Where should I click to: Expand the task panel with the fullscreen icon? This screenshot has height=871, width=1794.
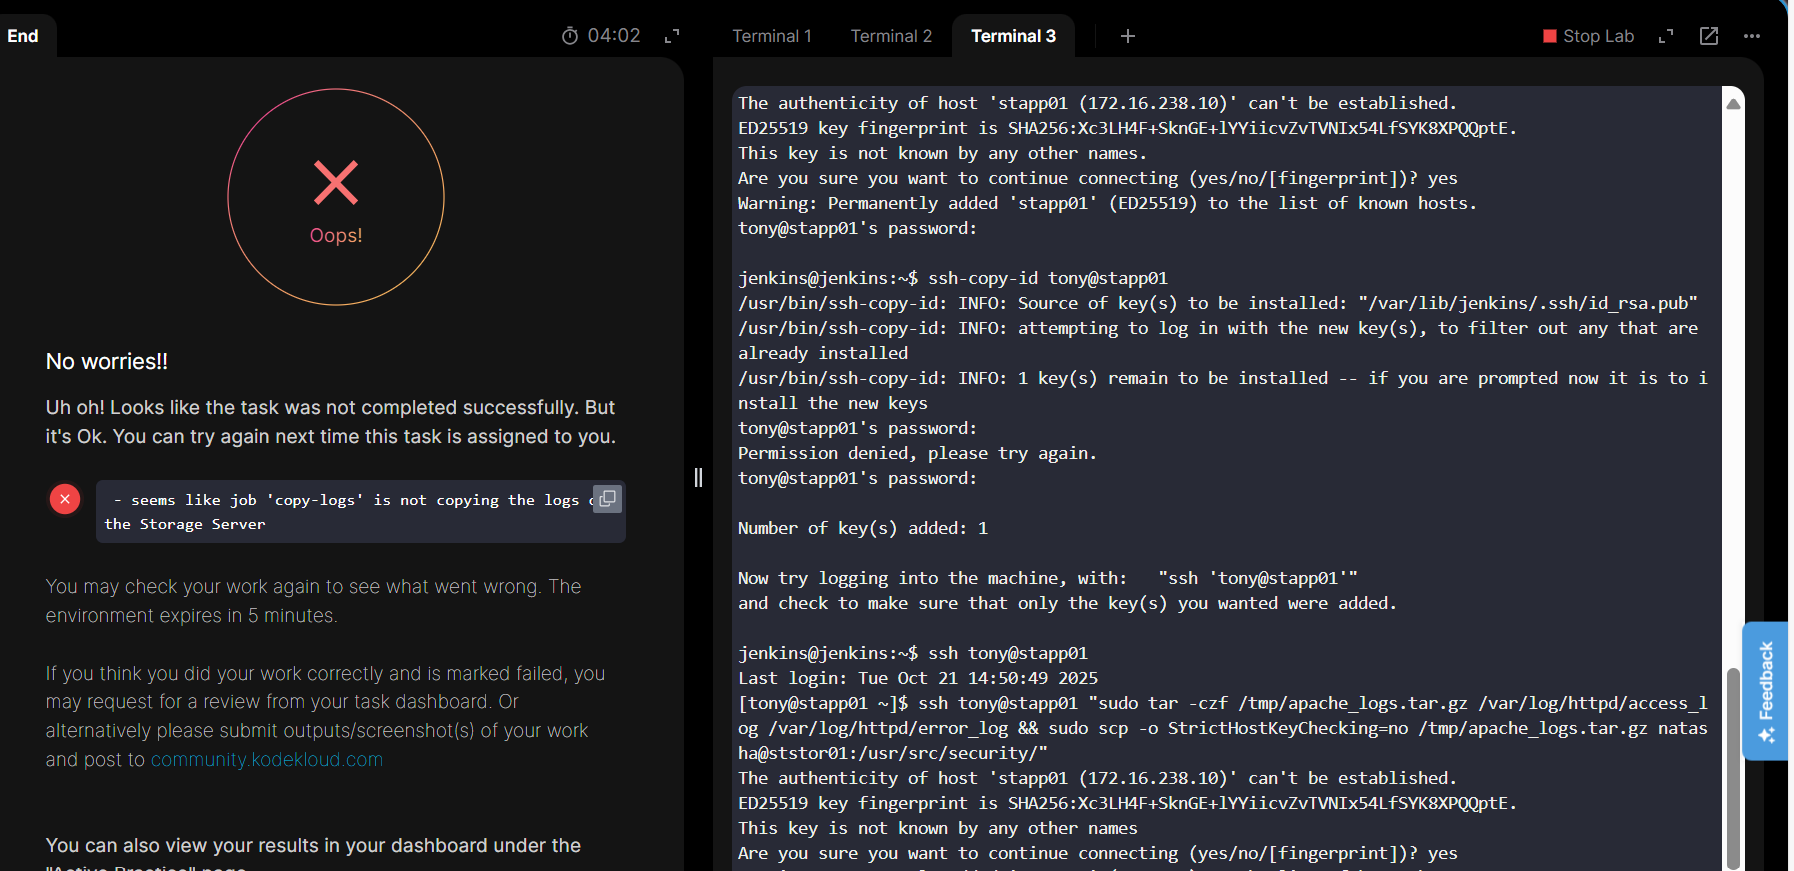click(x=672, y=36)
